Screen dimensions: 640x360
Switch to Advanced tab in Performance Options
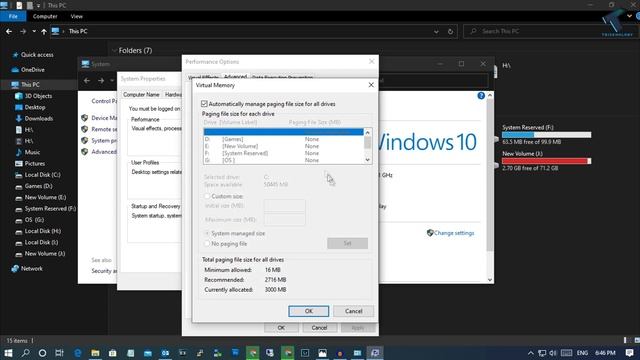point(235,77)
